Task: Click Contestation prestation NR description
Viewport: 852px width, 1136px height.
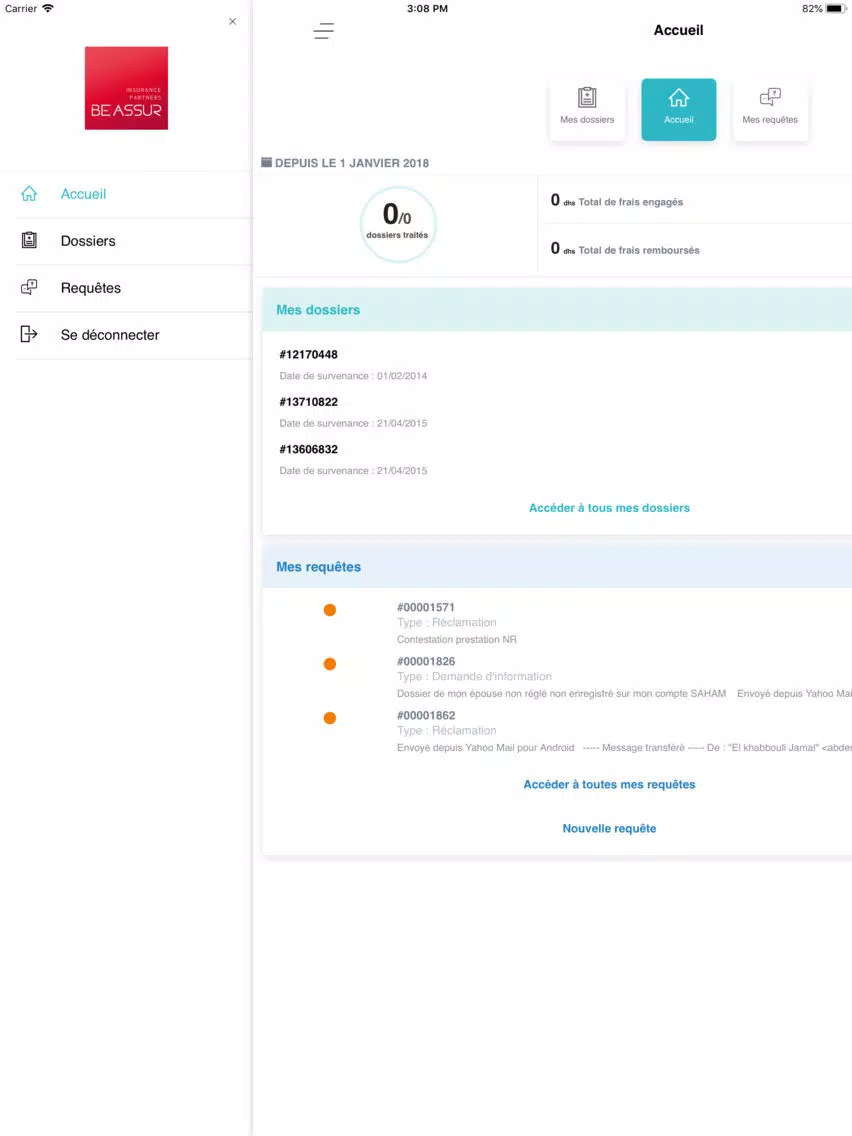Action: (x=456, y=639)
